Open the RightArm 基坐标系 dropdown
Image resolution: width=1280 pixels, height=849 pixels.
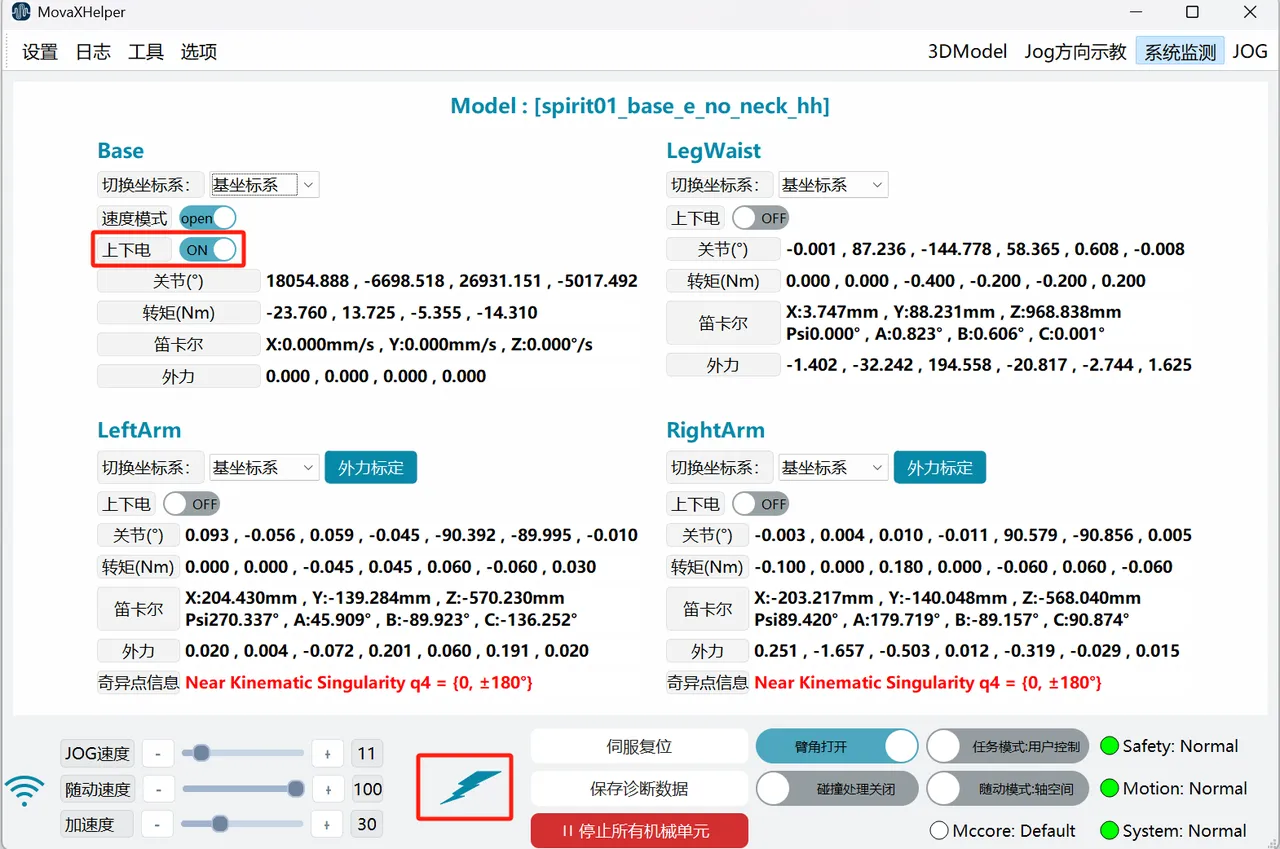pyautogui.click(x=833, y=468)
